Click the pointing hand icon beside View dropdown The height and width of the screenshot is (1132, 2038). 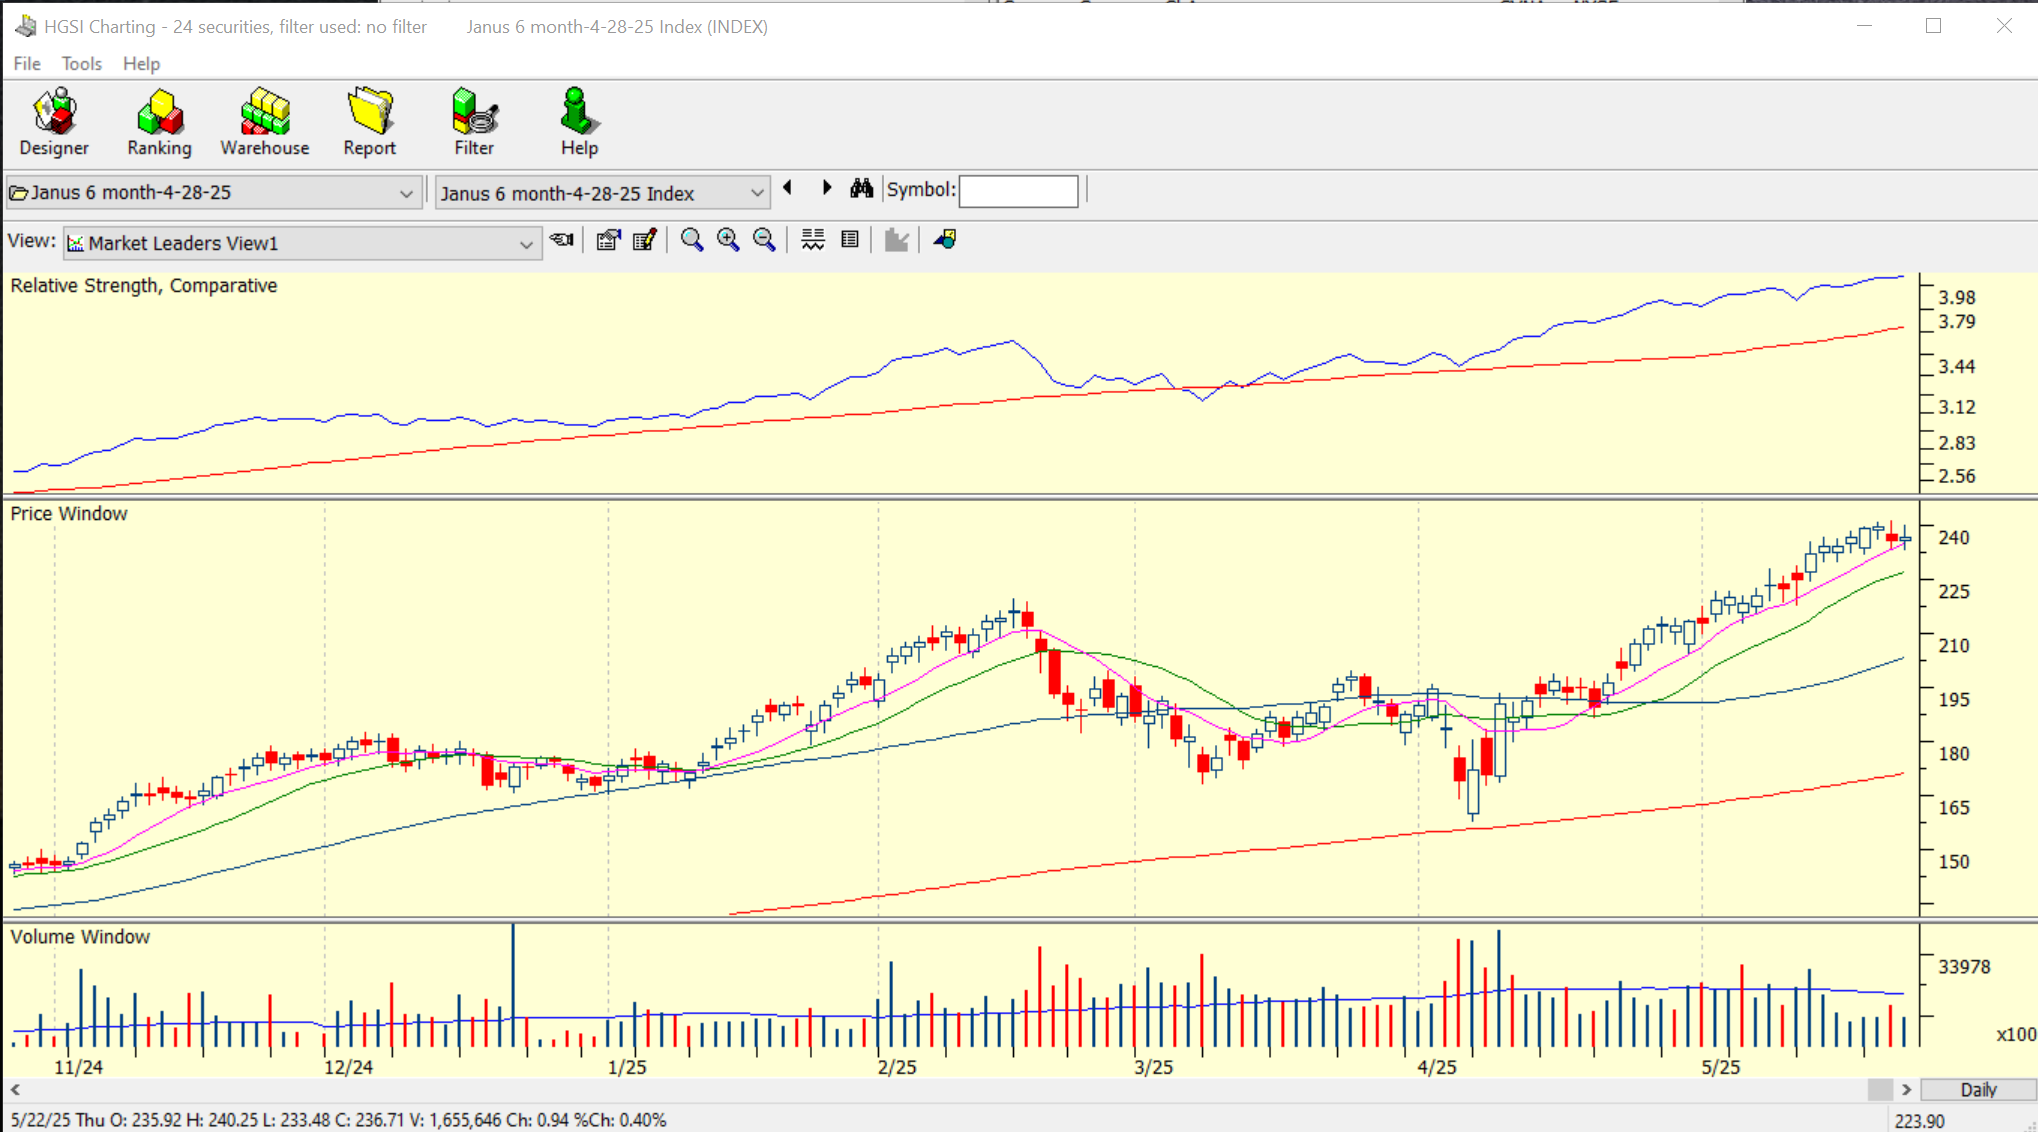click(562, 240)
